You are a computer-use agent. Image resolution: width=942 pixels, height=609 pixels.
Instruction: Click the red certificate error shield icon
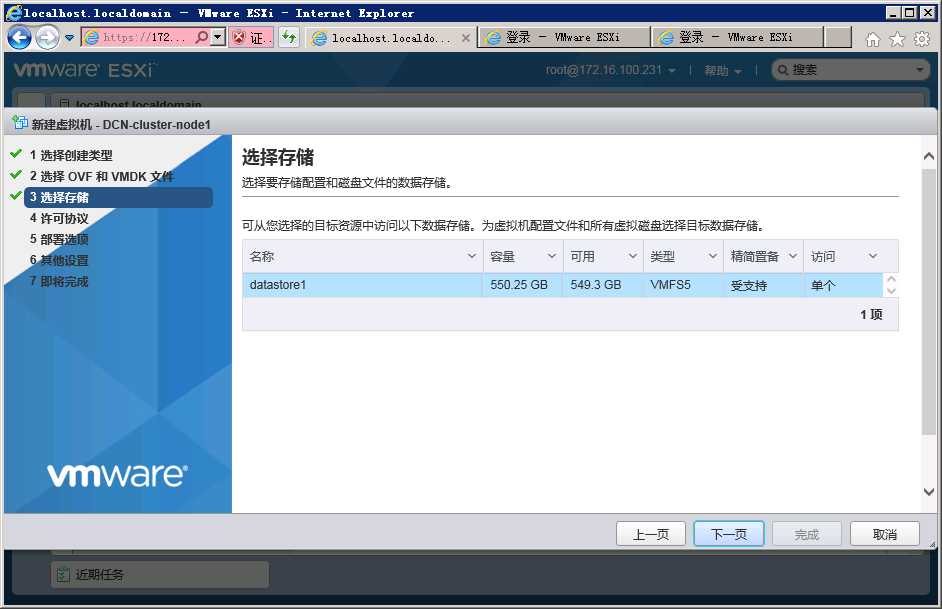(239, 37)
